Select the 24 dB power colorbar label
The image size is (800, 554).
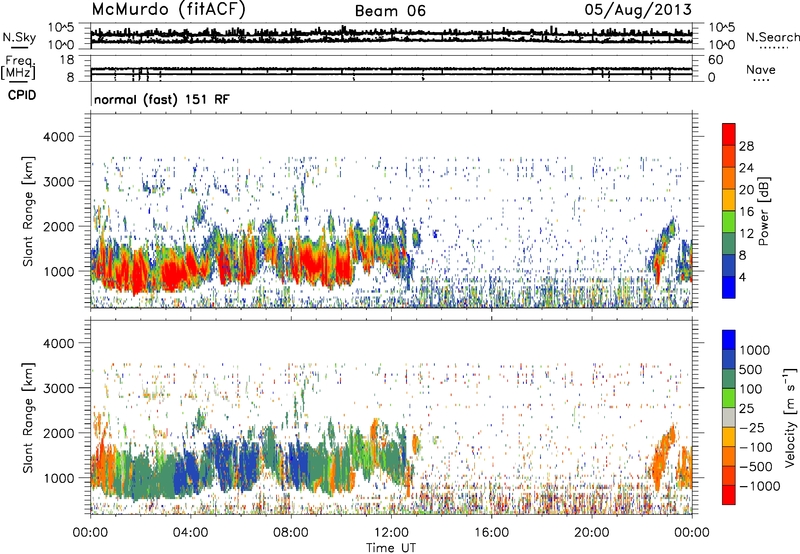click(x=746, y=168)
